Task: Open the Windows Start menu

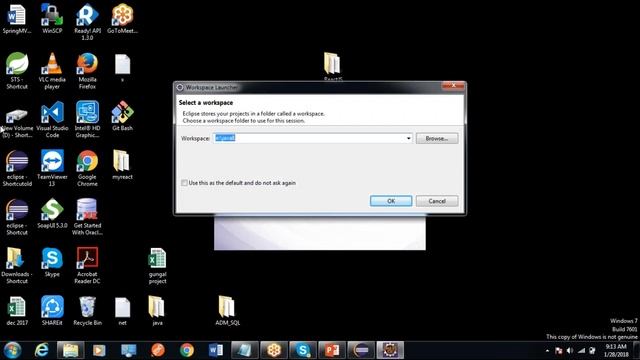Action: (12, 350)
